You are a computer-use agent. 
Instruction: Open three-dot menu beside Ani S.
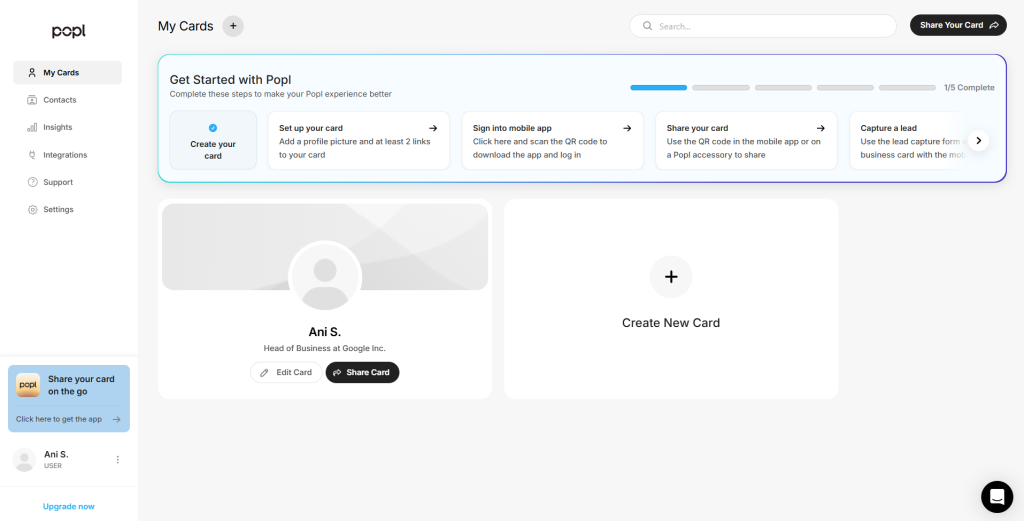click(118, 460)
